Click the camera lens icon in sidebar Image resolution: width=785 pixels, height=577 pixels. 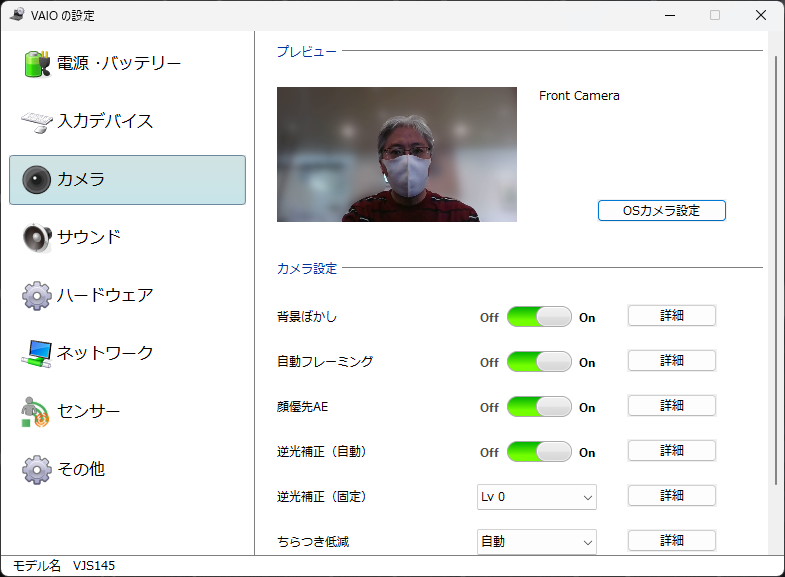pyautogui.click(x=37, y=180)
